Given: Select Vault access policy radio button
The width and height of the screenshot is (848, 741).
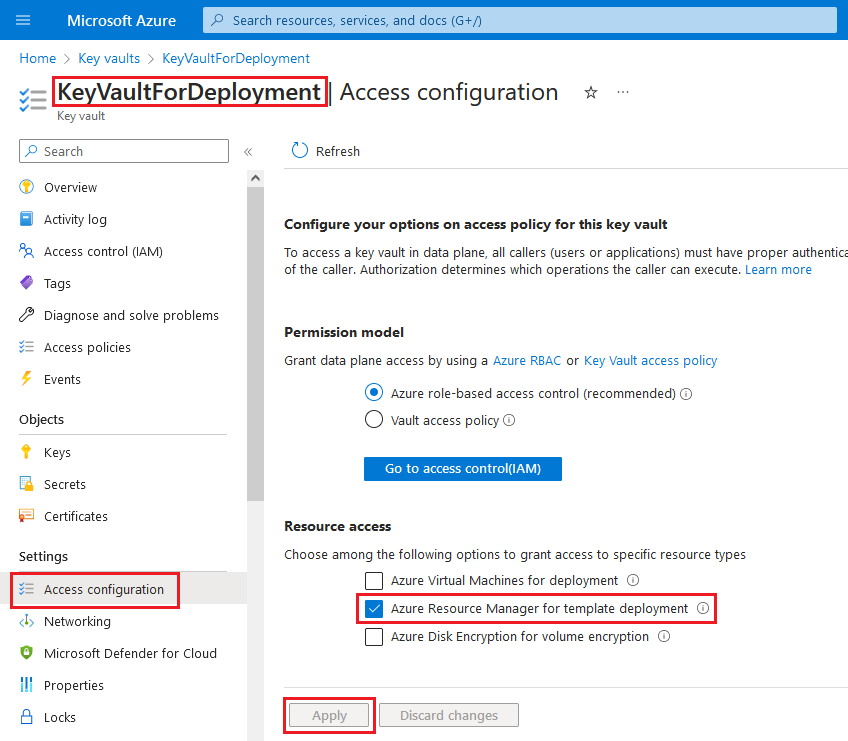Looking at the screenshot, I should pyautogui.click(x=374, y=420).
